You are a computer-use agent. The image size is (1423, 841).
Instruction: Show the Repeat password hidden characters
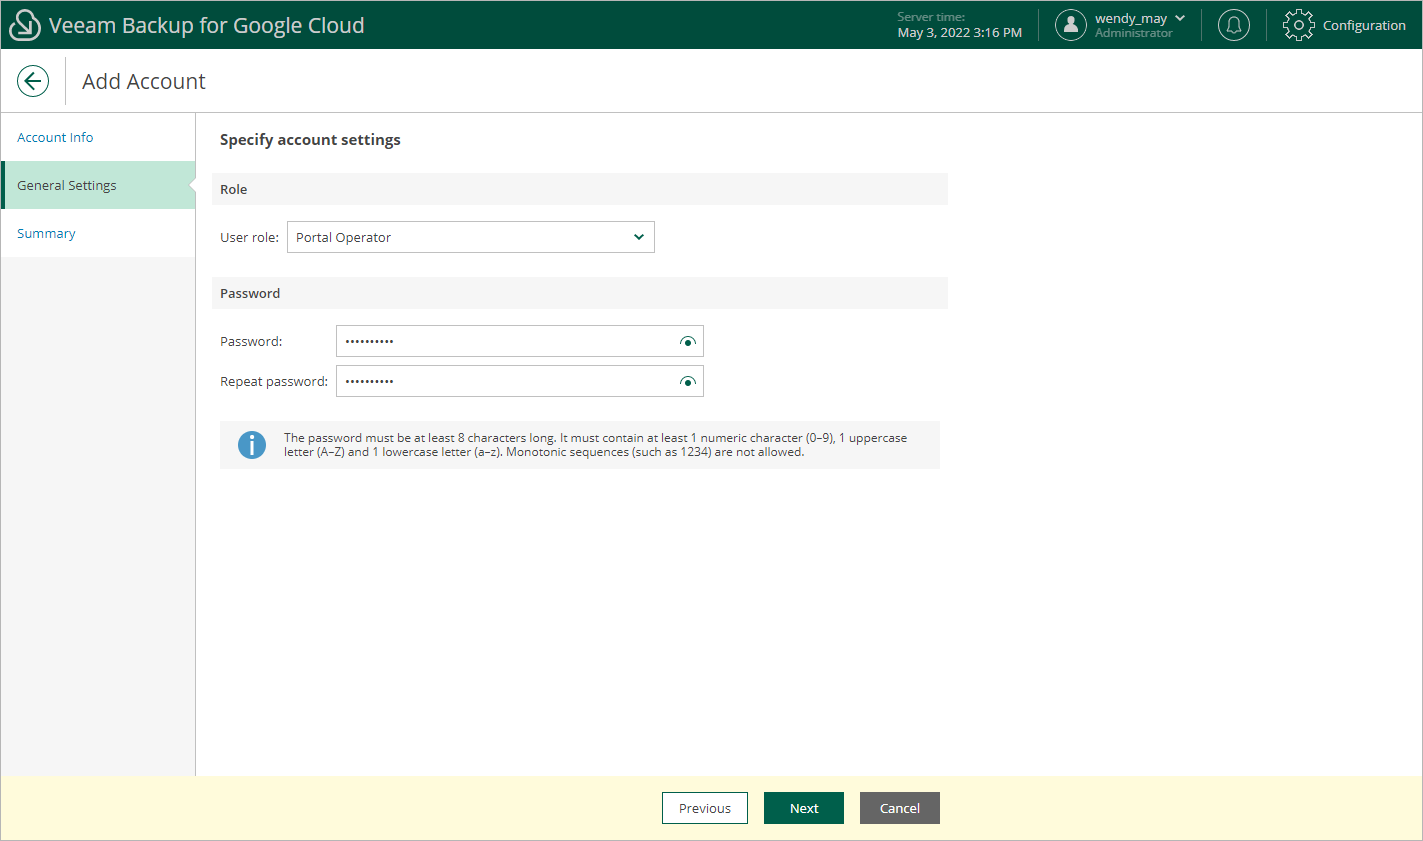click(688, 381)
